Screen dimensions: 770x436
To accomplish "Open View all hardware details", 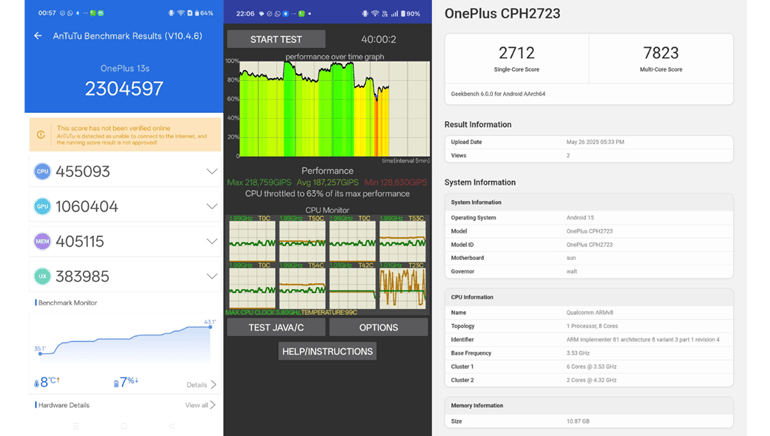I will point(200,405).
